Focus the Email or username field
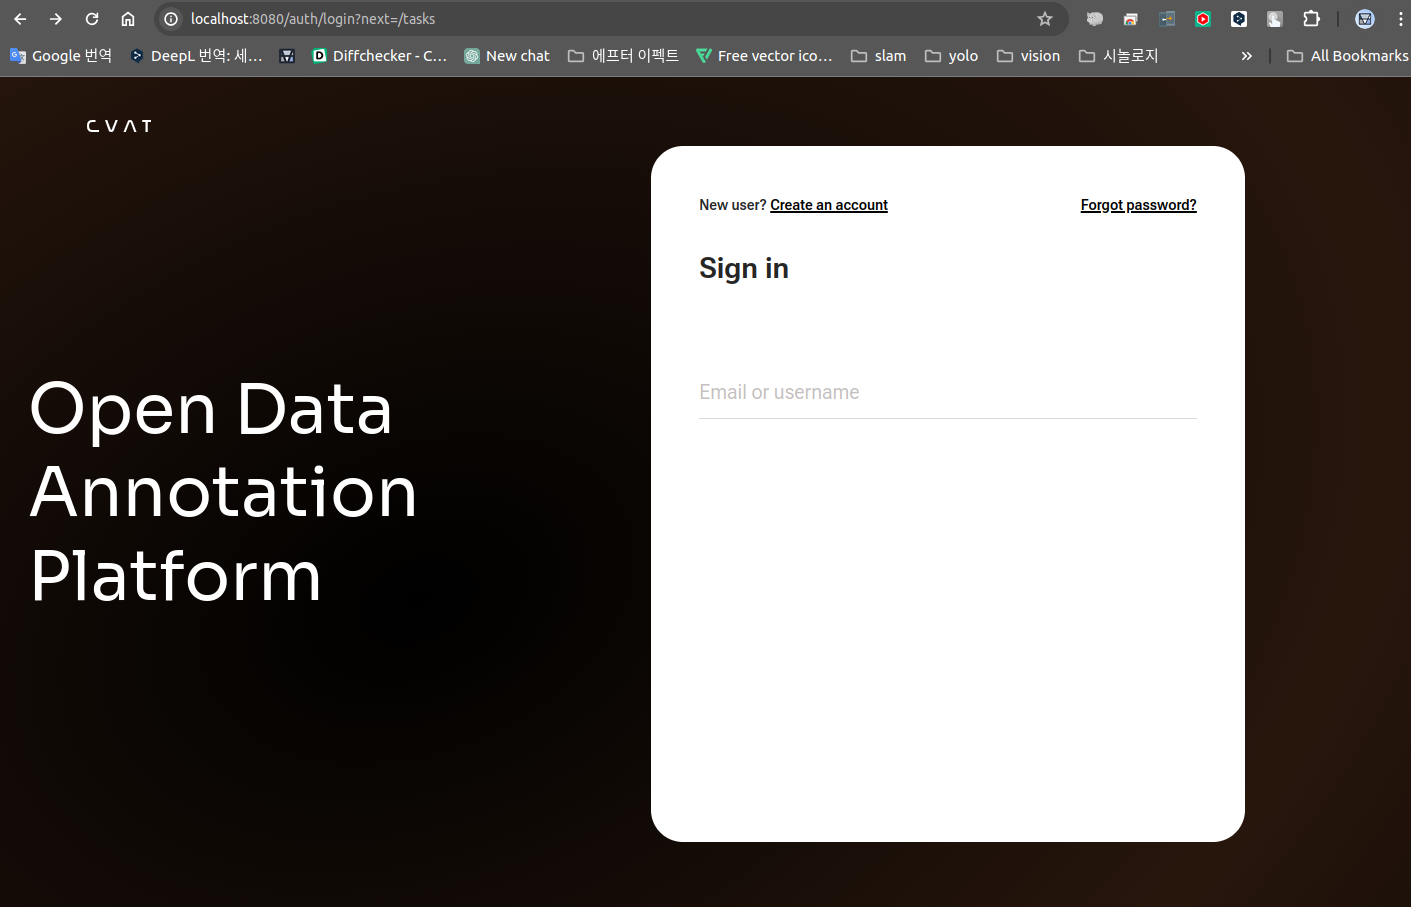1411x907 pixels. [947, 393]
